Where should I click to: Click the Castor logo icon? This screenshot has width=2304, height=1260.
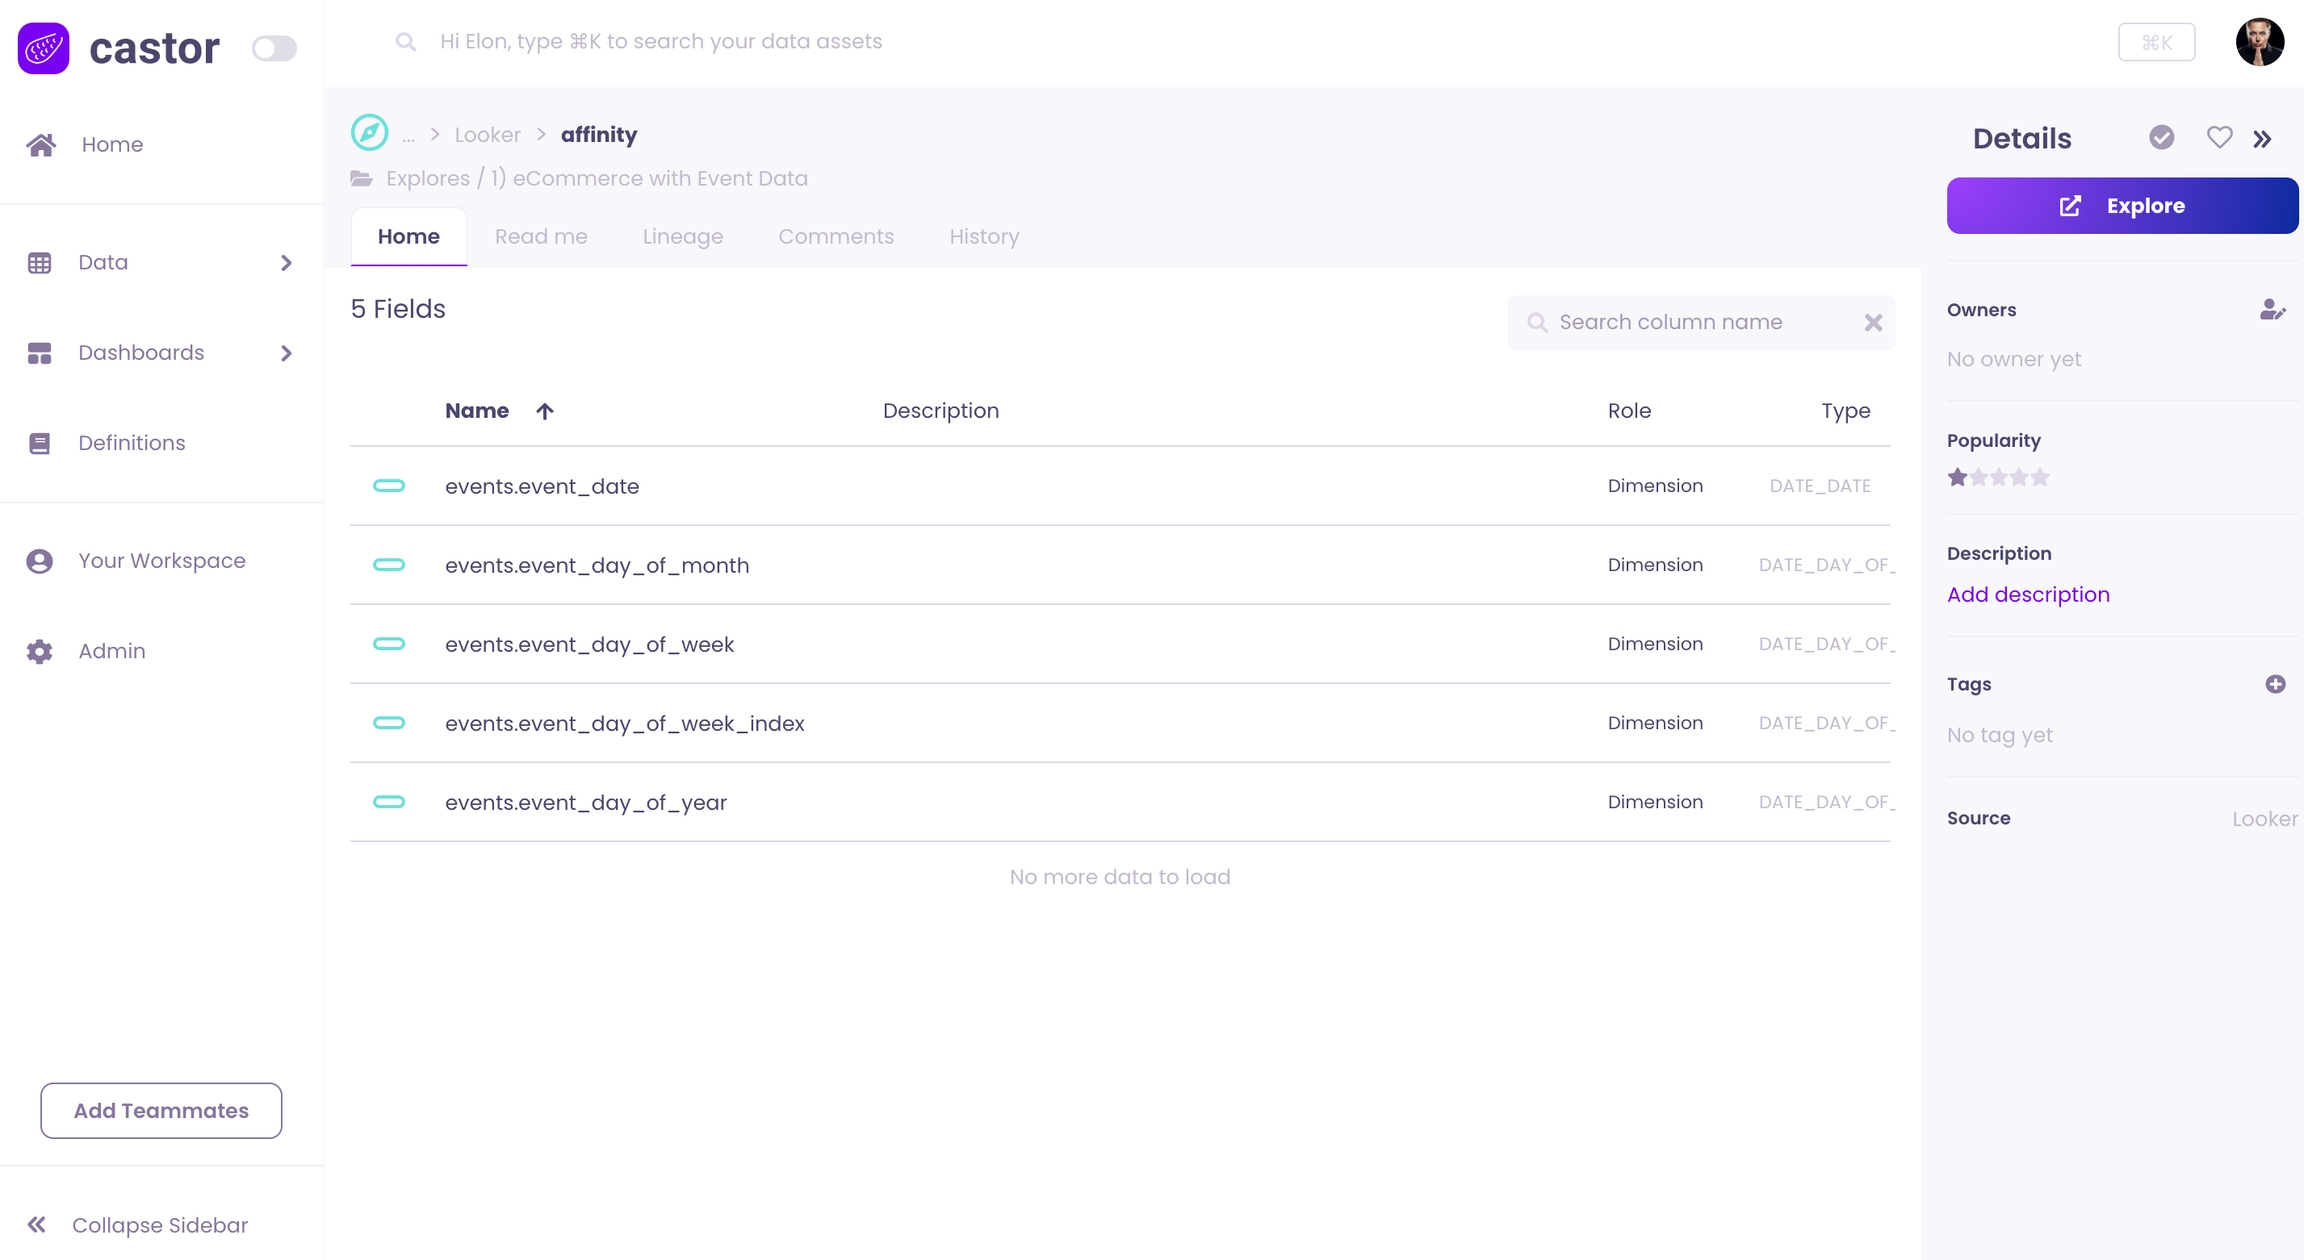pyautogui.click(x=44, y=48)
